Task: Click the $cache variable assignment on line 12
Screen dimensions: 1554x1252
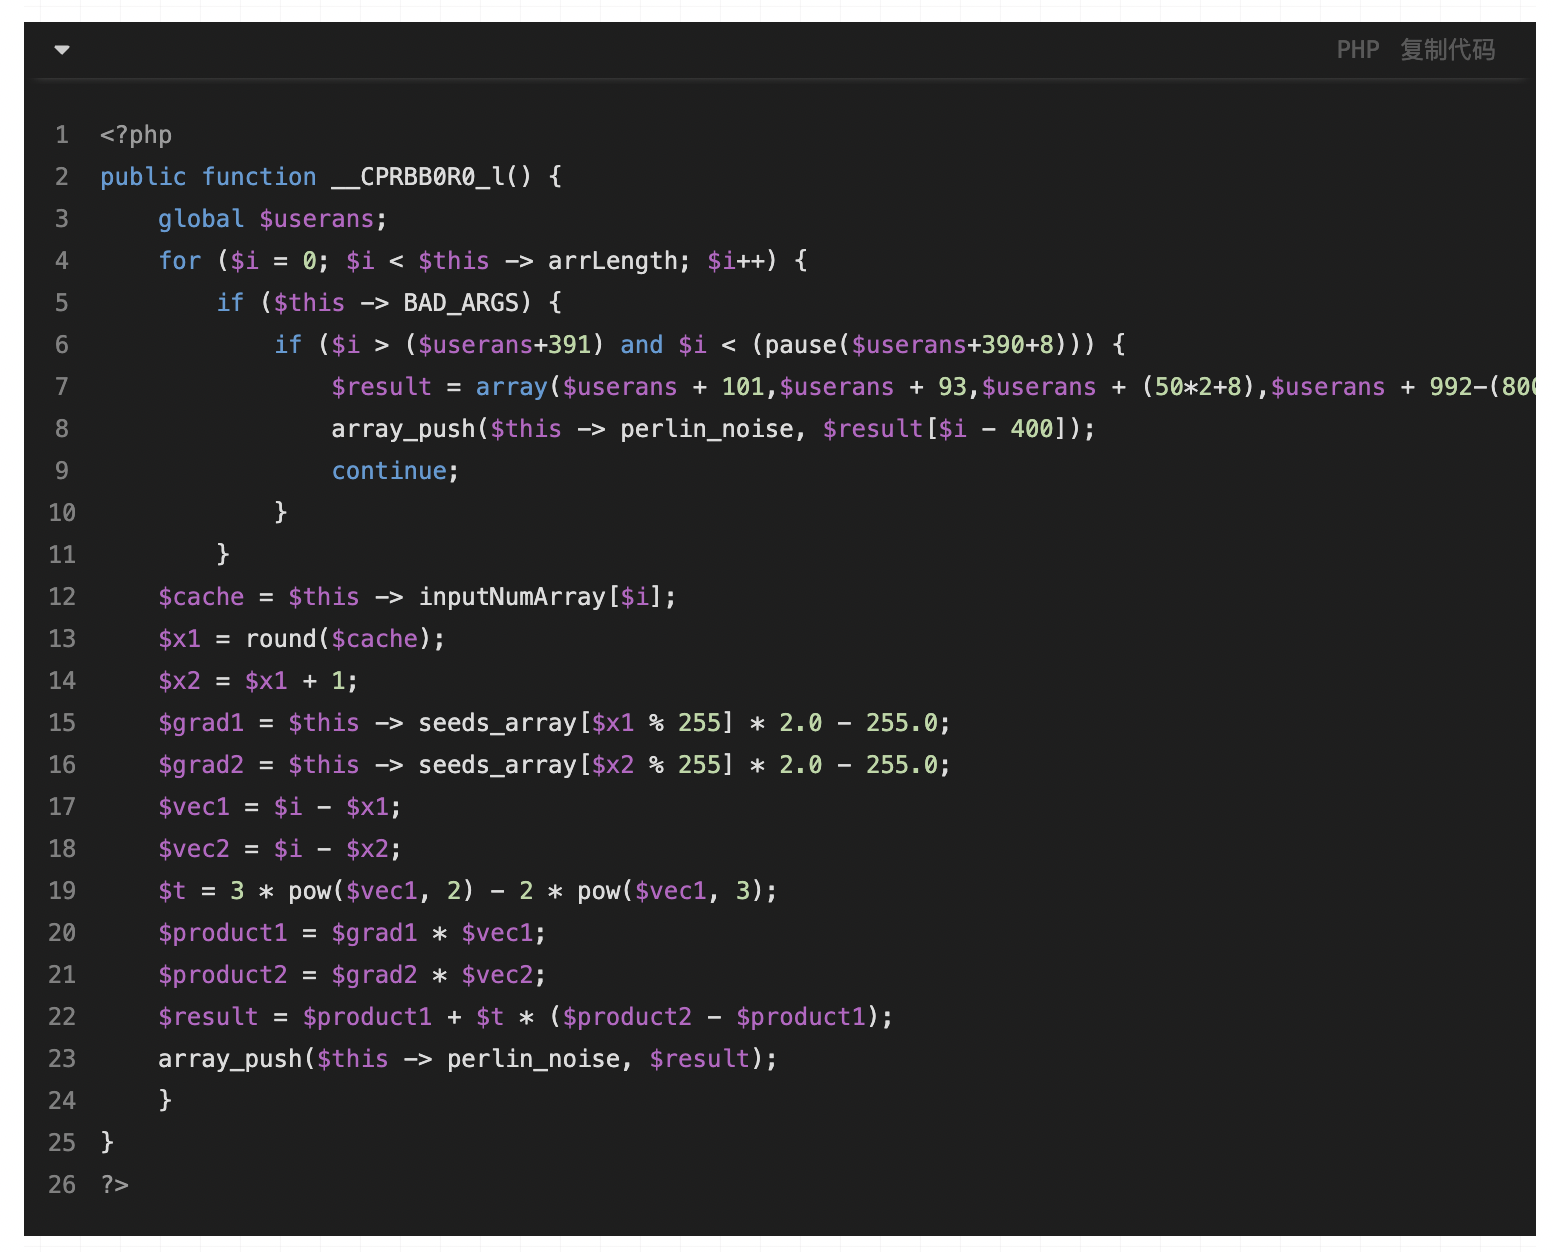Action: (201, 597)
